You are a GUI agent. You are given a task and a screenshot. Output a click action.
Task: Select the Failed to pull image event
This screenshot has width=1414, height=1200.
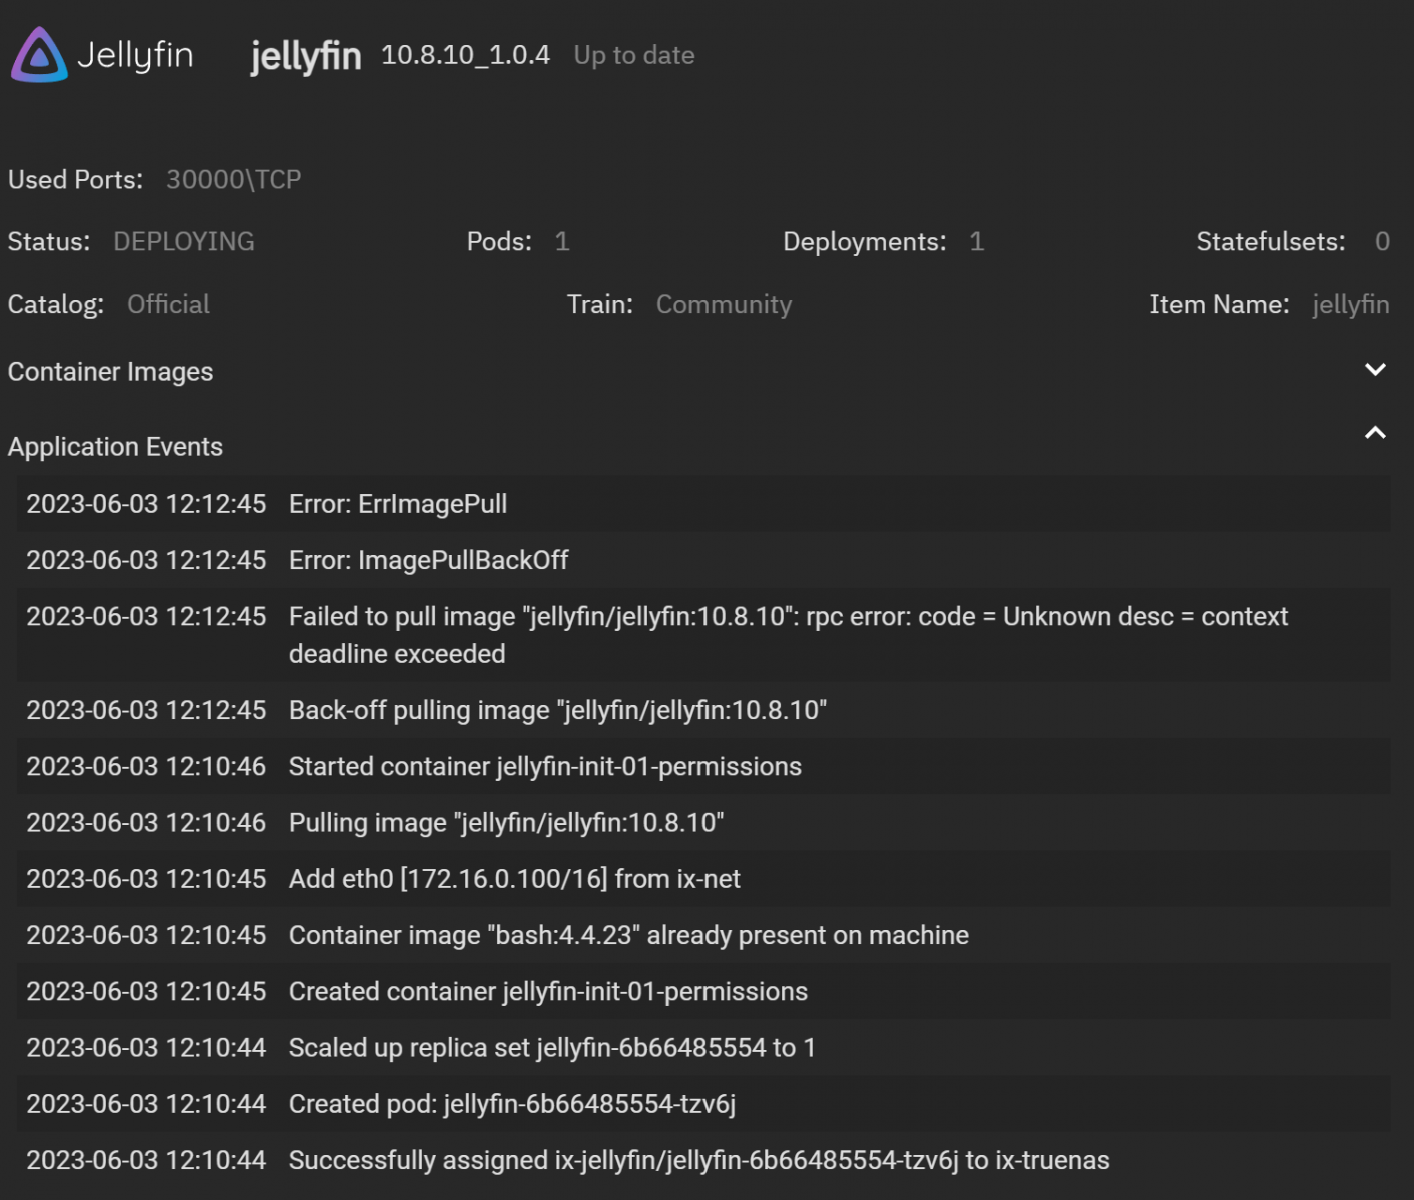click(x=703, y=635)
